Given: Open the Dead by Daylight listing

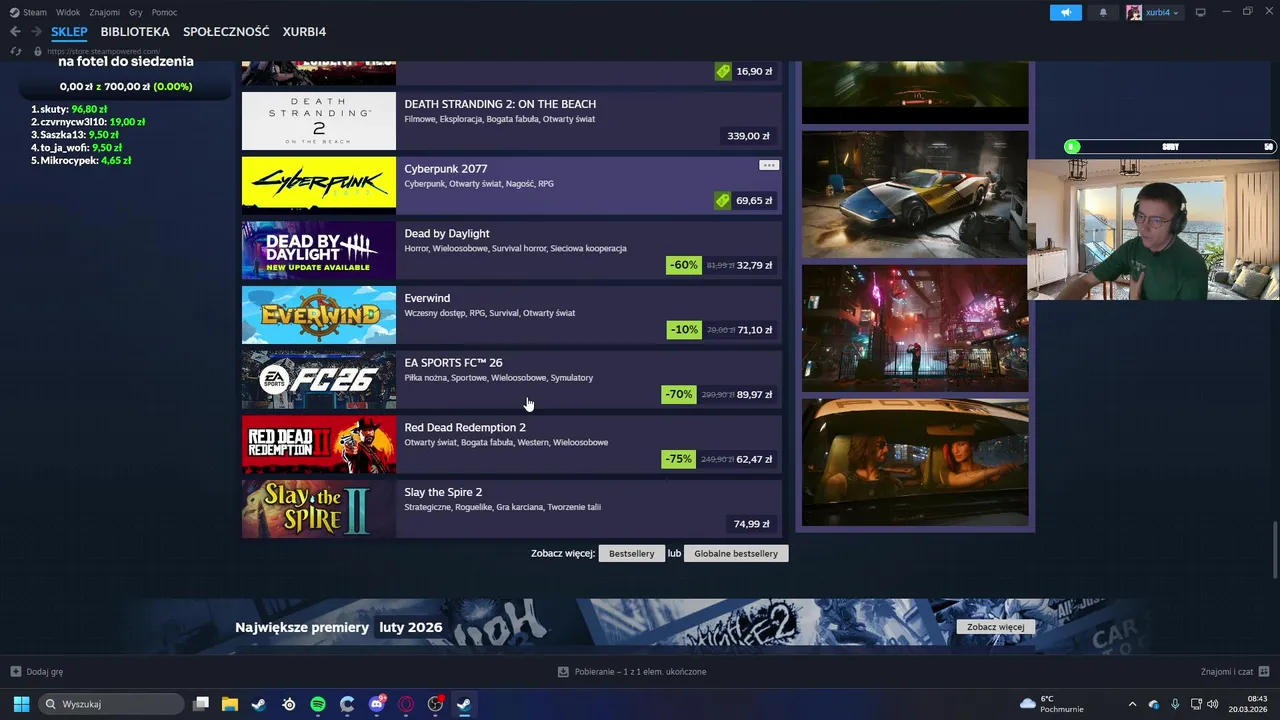Looking at the screenshot, I should (x=511, y=250).
